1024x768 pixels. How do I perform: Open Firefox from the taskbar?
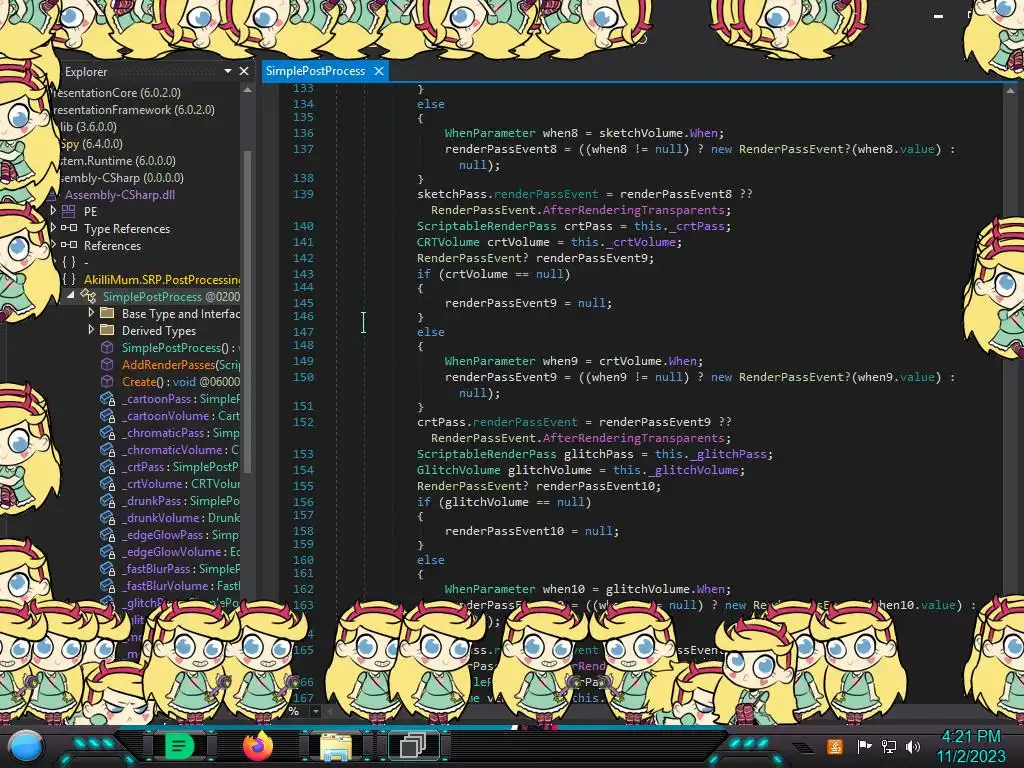pyautogui.click(x=257, y=746)
